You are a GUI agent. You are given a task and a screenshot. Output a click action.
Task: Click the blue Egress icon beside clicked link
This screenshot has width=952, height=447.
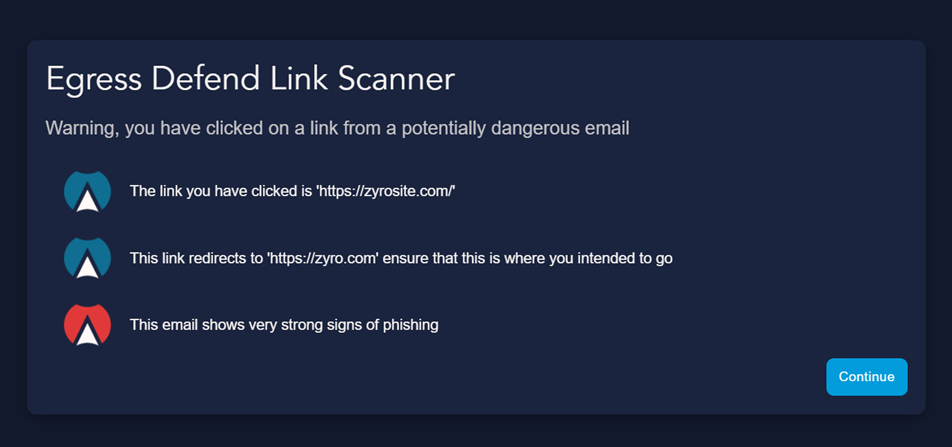87,191
